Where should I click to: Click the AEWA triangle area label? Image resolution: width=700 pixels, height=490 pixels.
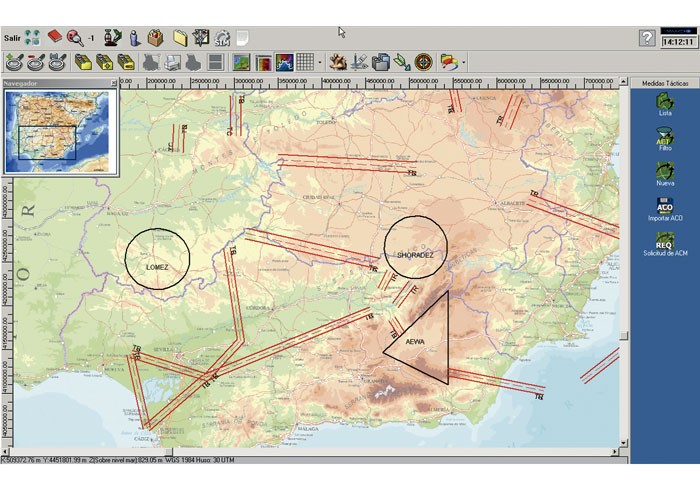point(415,342)
